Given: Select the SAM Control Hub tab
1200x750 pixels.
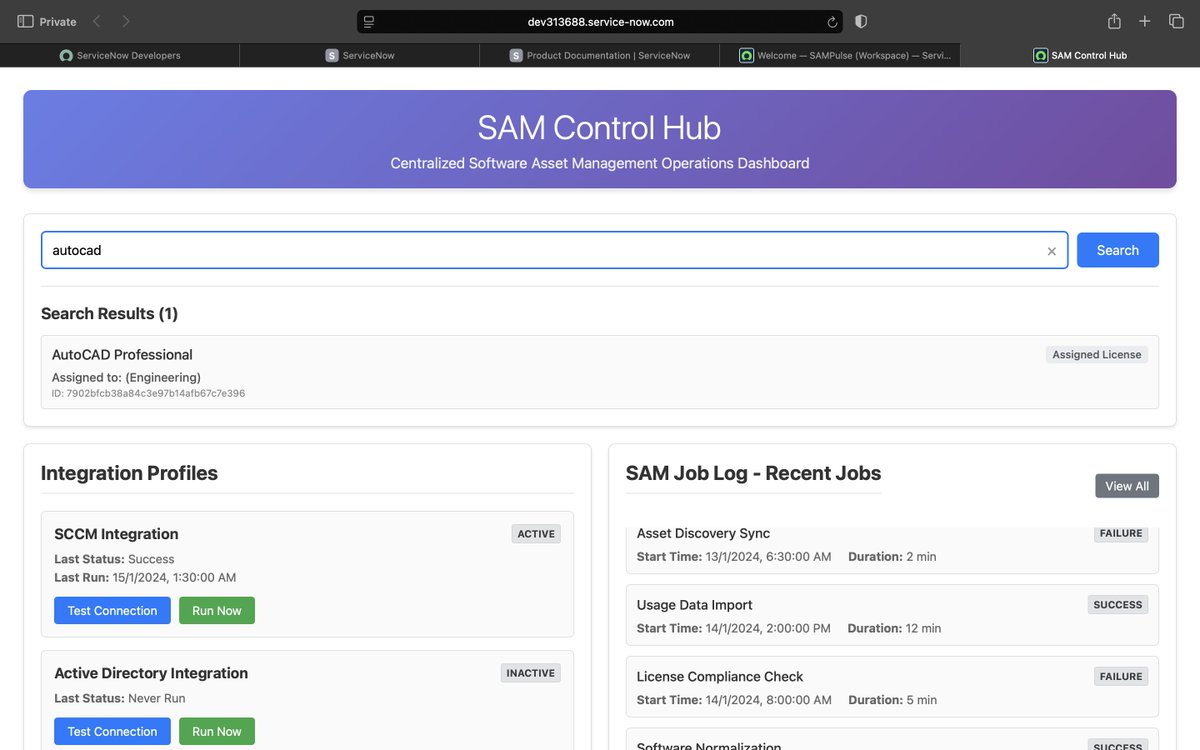Looking at the screenshot, I should tap(1080, 56).
